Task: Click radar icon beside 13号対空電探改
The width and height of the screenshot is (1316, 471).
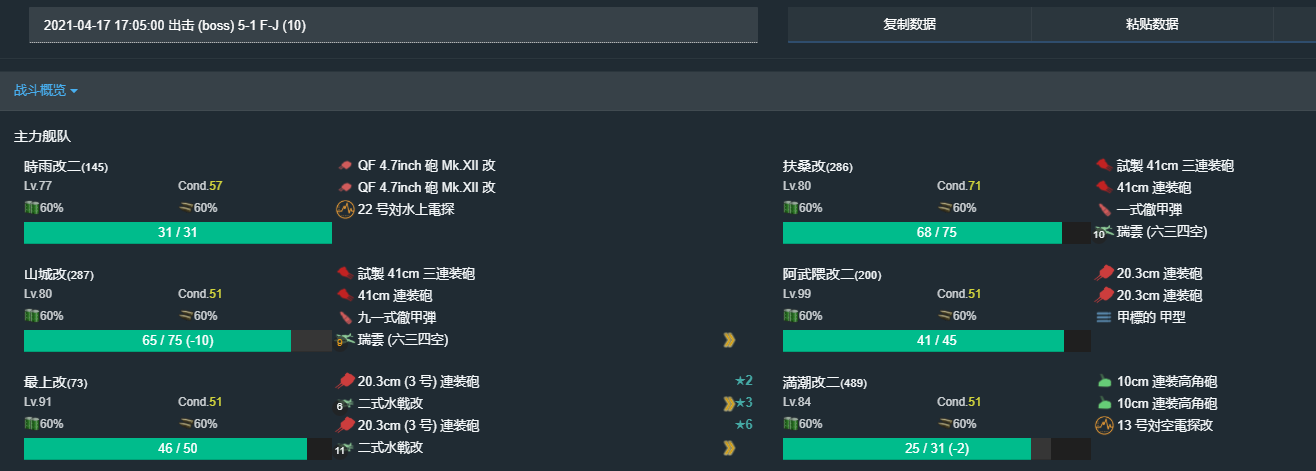Action: tap(1104, 426)
